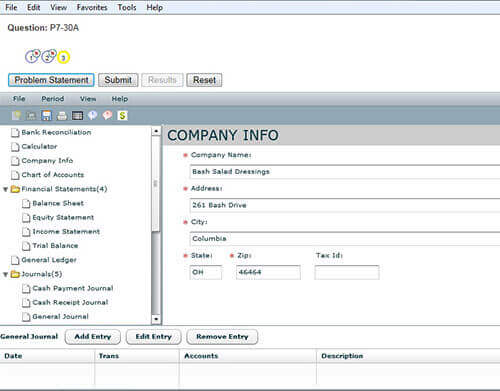The width and height of the screenshot is (500, 391).
Task: Click the floppy disk Save icon
Action: [x=46, y=116]
